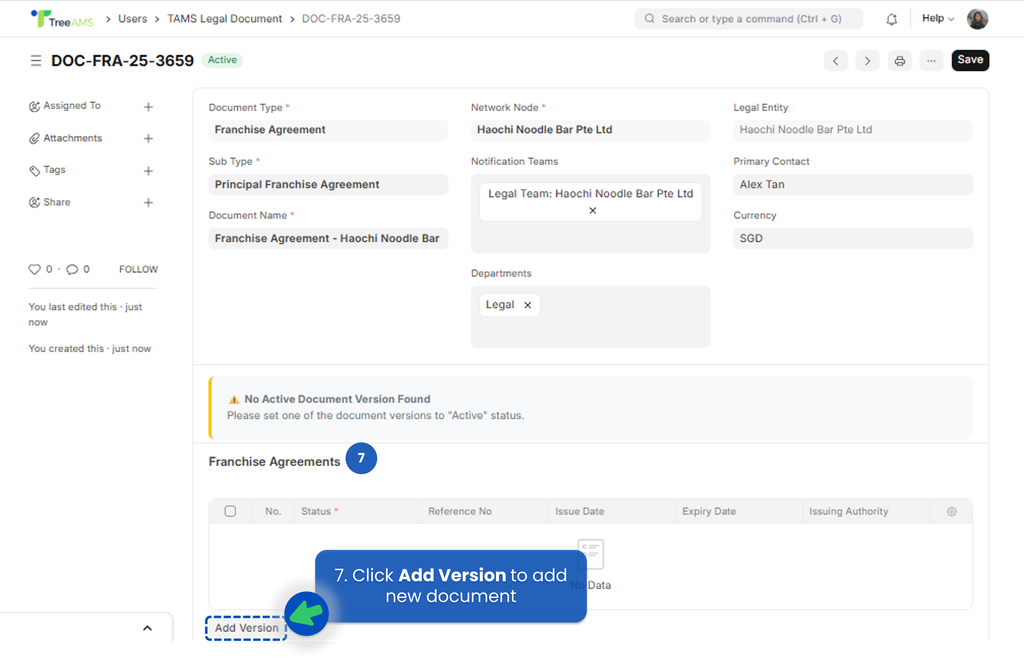Open the Help dropdown menu
Viewport: 1024px width, 669px height.
pos(937,19)
